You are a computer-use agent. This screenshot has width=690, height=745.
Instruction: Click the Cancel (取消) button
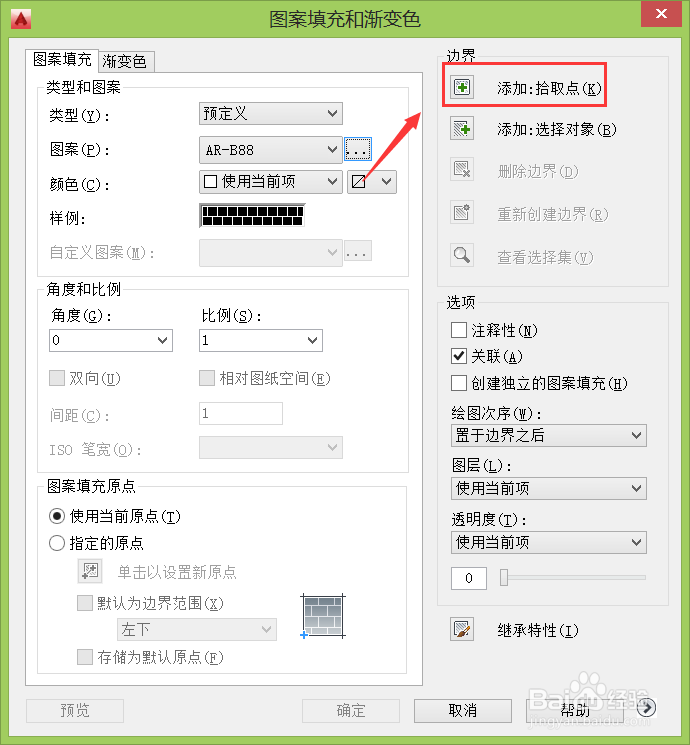coord(463,711)
